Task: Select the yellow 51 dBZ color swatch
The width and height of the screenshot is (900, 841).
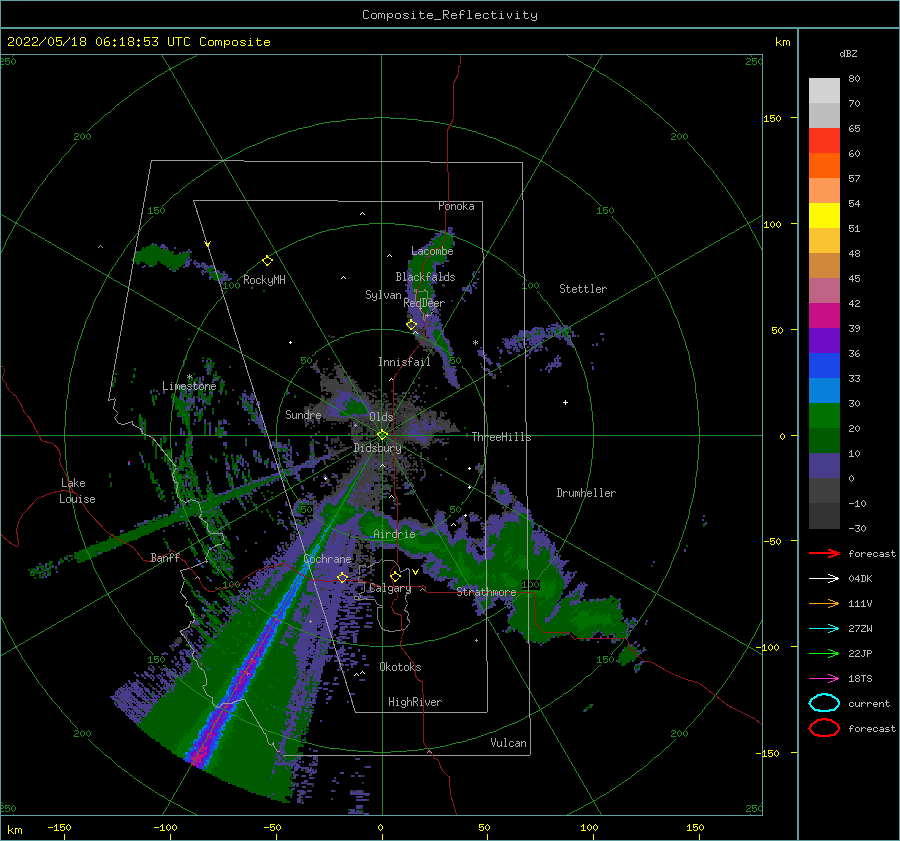Action: [x=824, y=215]
